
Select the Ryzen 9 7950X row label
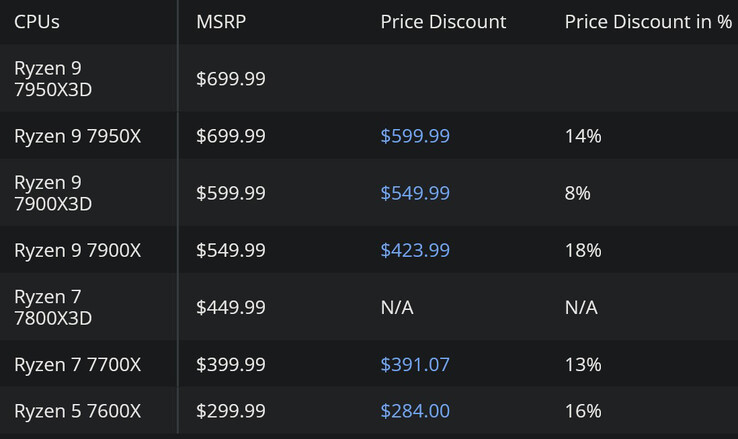(77, 136)
